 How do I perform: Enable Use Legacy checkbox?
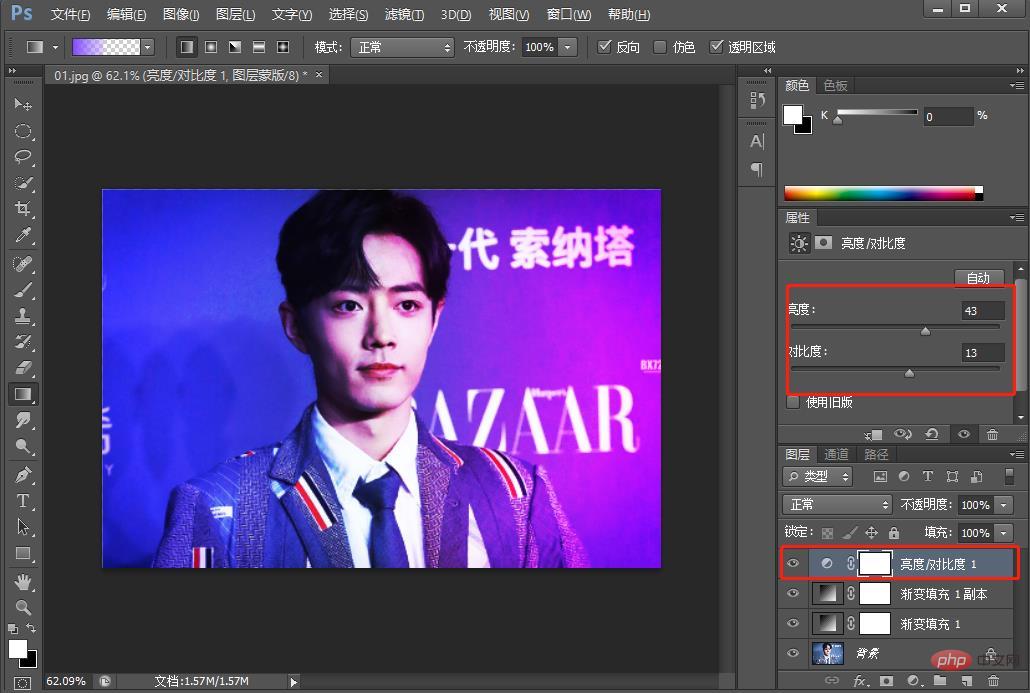[793, 402]
